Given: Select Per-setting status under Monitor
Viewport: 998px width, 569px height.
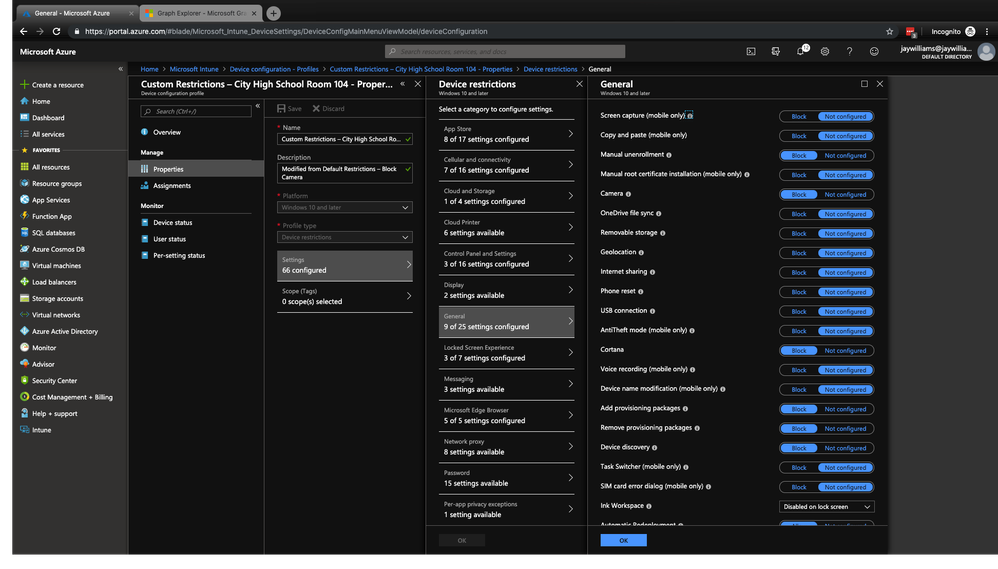Looking at the screenshot, I should 179,256.
